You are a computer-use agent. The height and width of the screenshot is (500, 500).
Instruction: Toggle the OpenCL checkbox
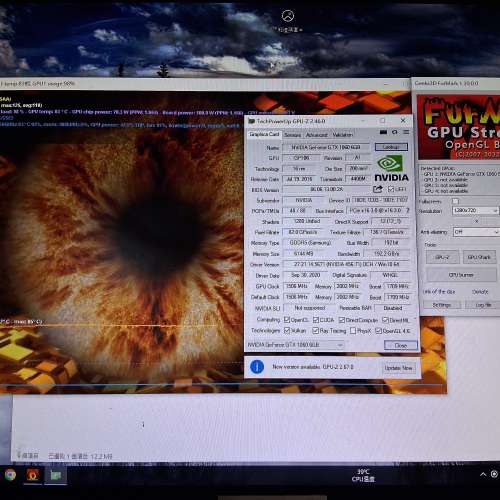287,320
